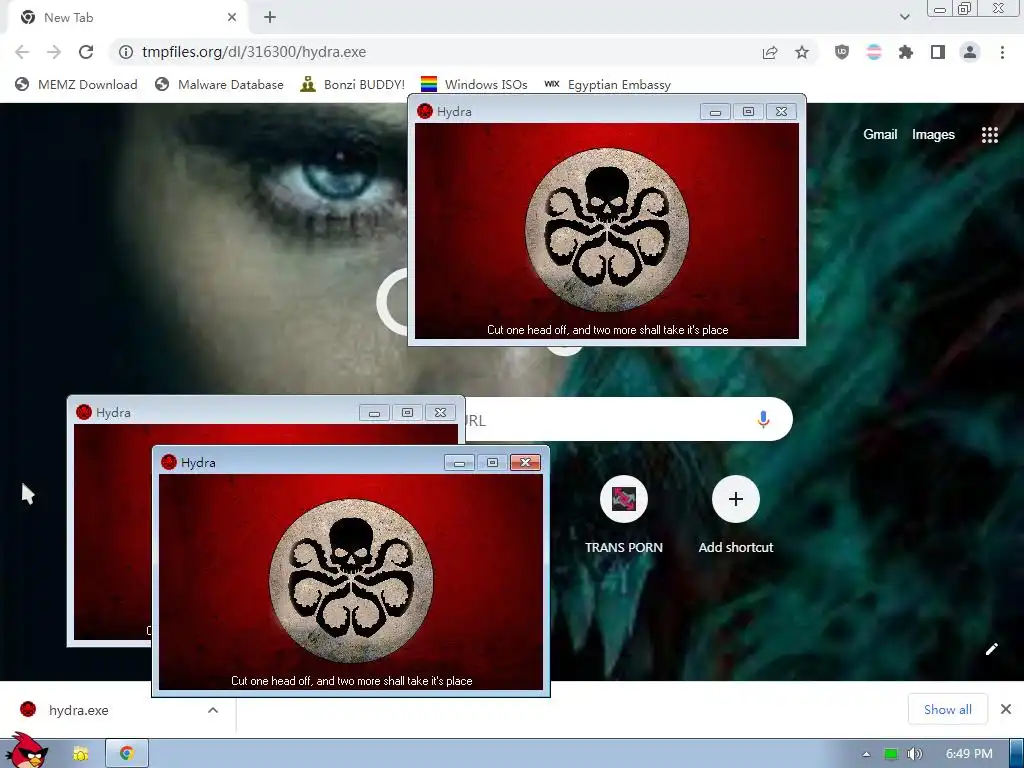Maximize the top Hydra window
Screen dimensions: 1024x768
coord(748,112)
